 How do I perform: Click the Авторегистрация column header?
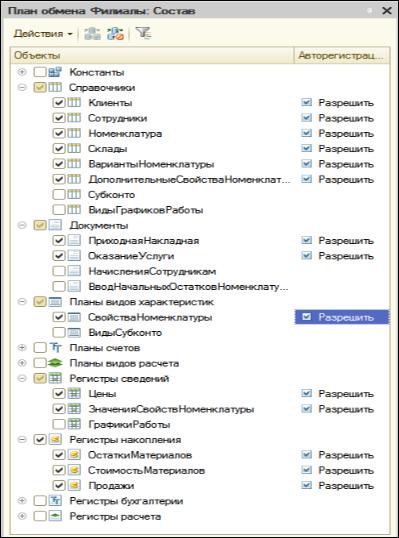click(342, 55)
